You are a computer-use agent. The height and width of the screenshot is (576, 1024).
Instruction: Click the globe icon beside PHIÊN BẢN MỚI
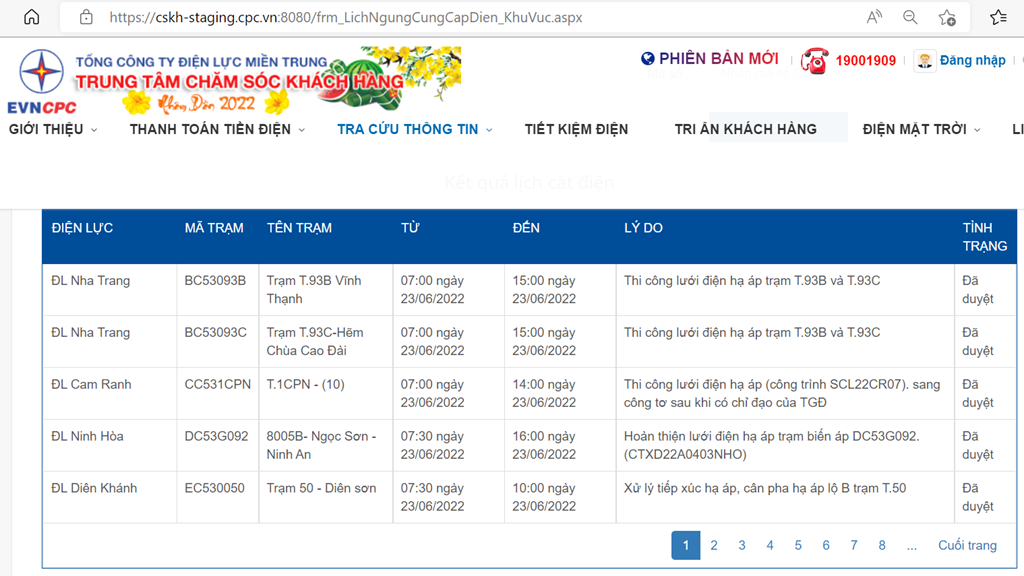tap(648, 59)
